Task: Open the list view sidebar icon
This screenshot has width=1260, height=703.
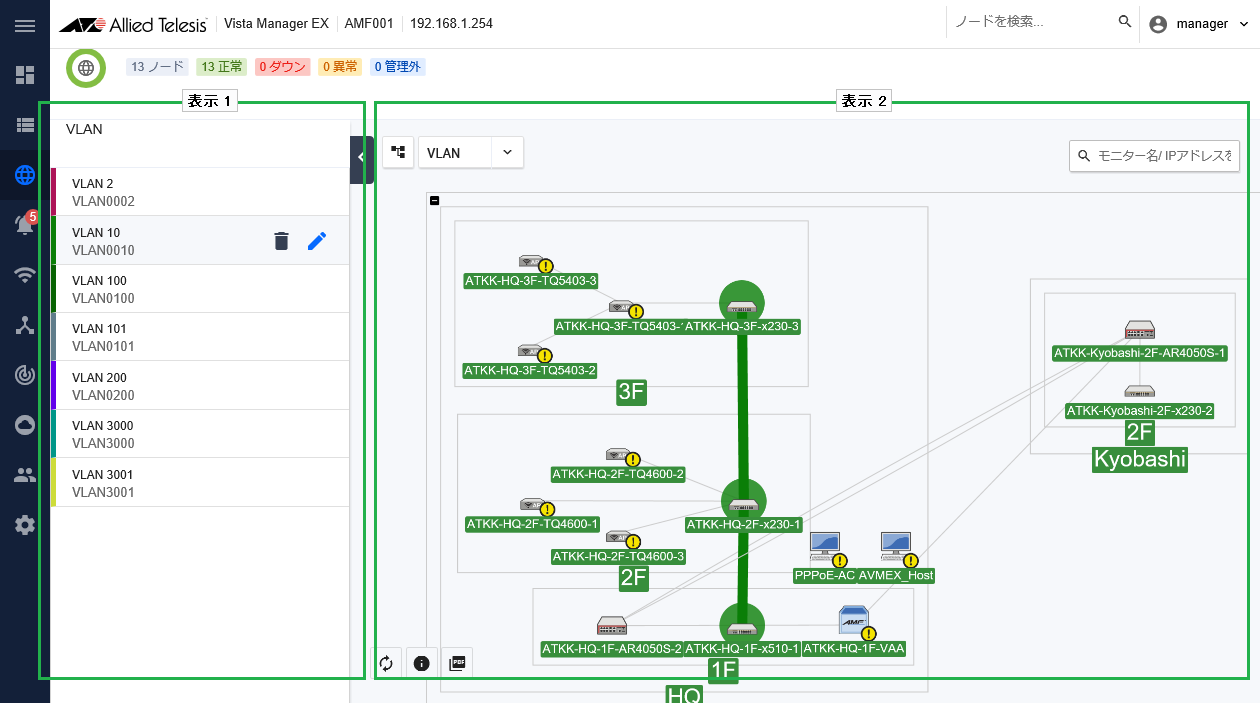Action: (25, 125)
